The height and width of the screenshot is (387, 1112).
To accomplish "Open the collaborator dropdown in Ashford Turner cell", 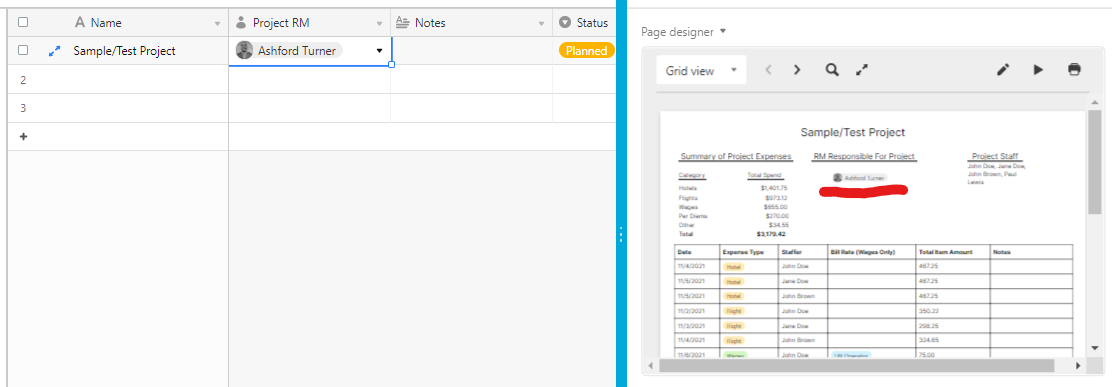I will pyautogui.click(x=379, y=51).
